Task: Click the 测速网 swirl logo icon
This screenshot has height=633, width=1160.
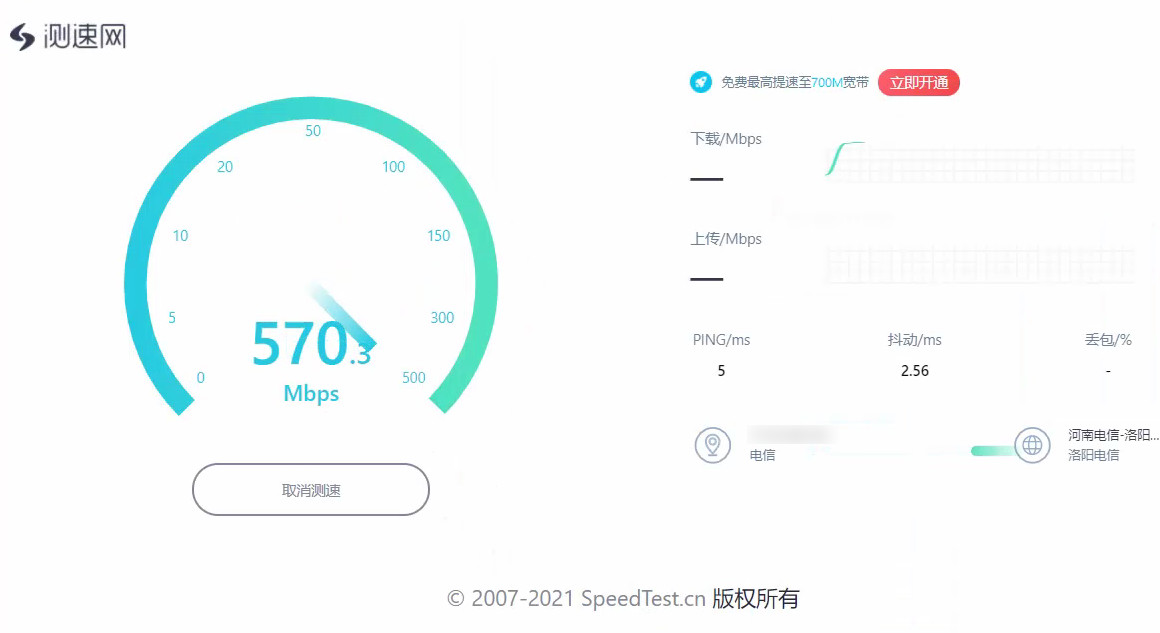Action: [x=22, y=36]
